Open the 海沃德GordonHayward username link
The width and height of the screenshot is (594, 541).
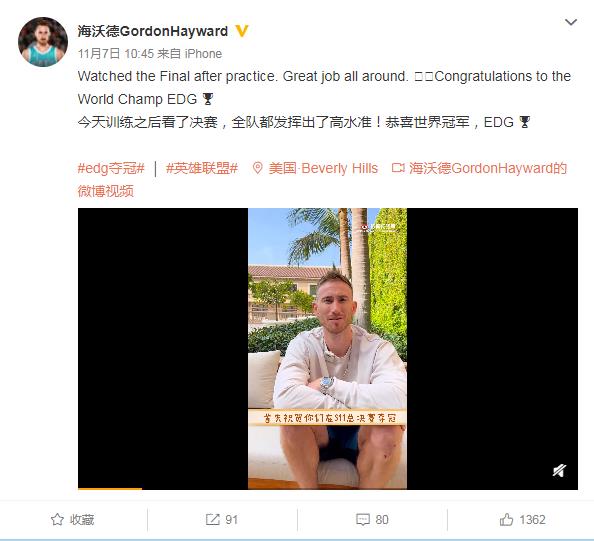coord(153,31)
